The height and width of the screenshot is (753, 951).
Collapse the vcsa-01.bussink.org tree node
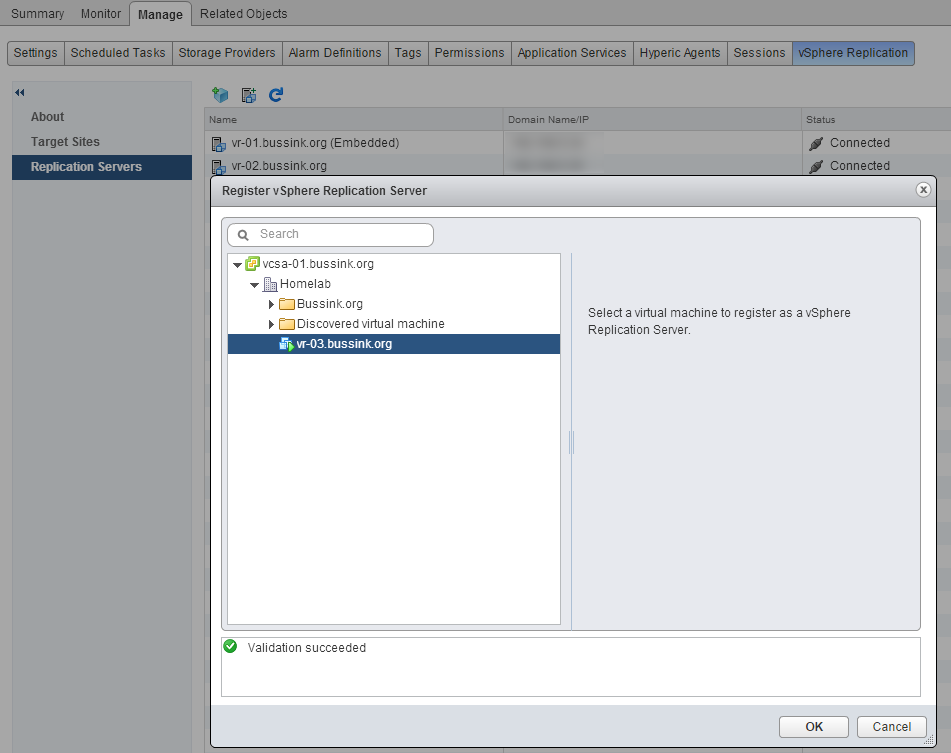coord(238,265)
